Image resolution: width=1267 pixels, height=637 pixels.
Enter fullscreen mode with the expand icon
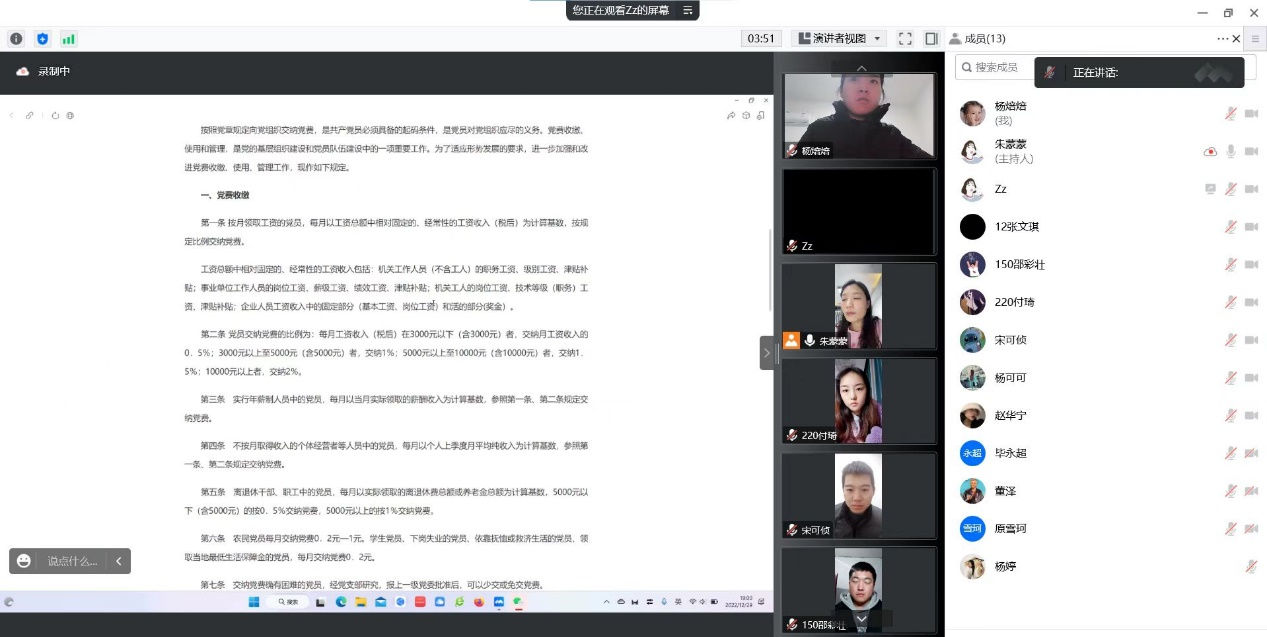tap(905, 39)
